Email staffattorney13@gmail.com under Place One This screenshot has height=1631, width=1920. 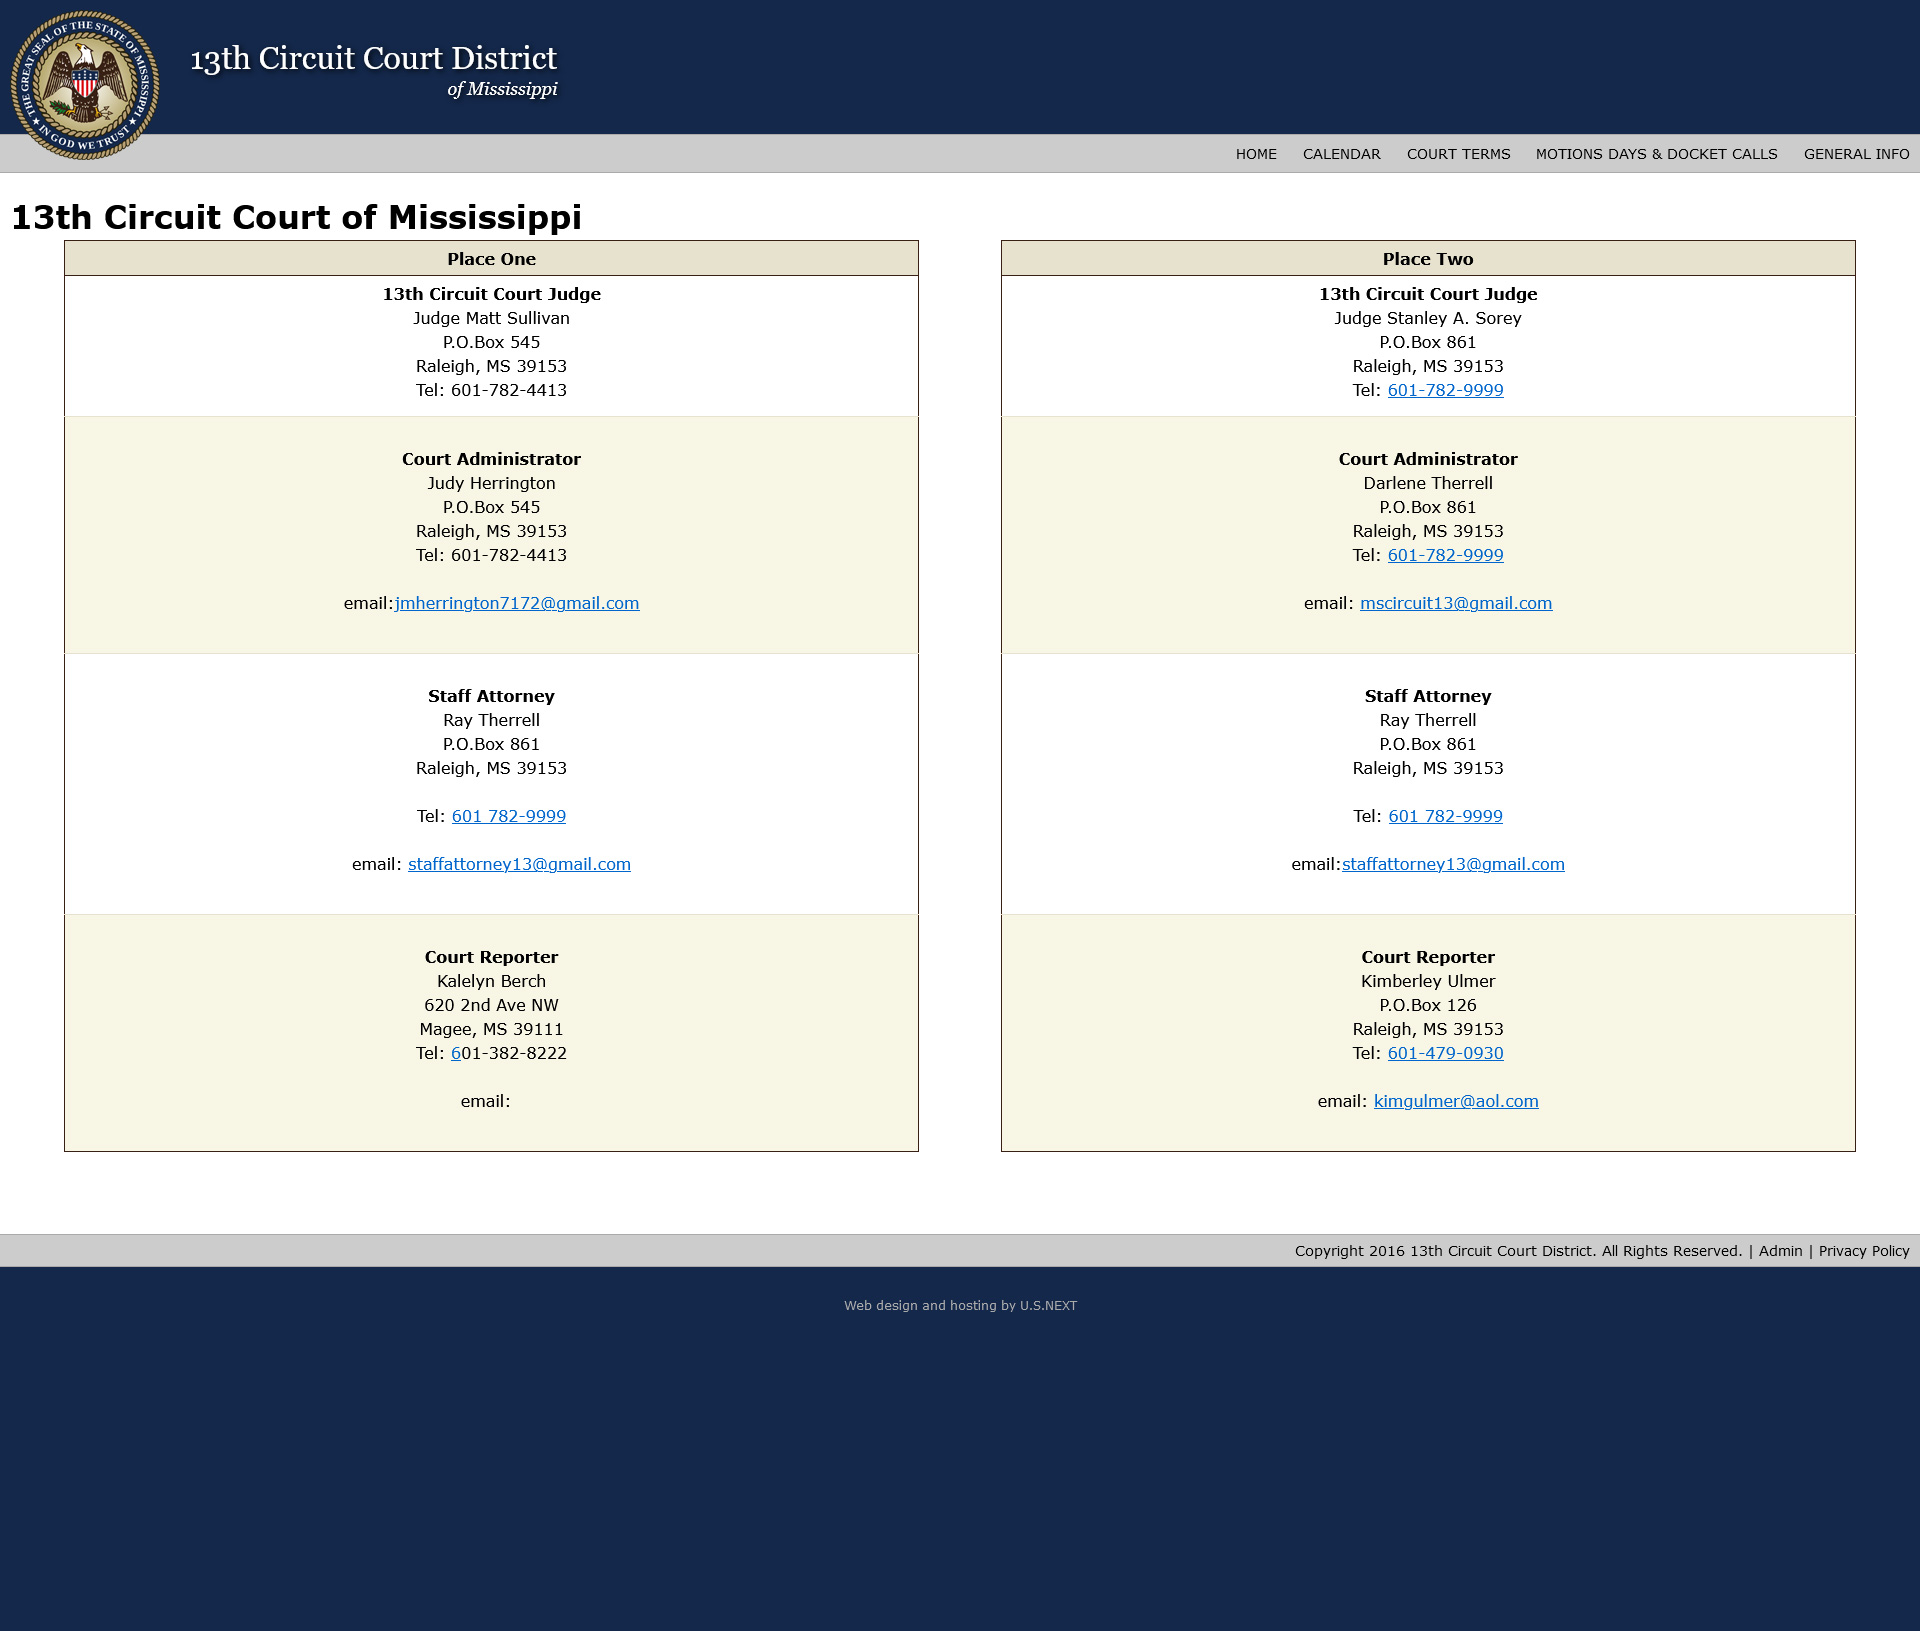(519, 864)
